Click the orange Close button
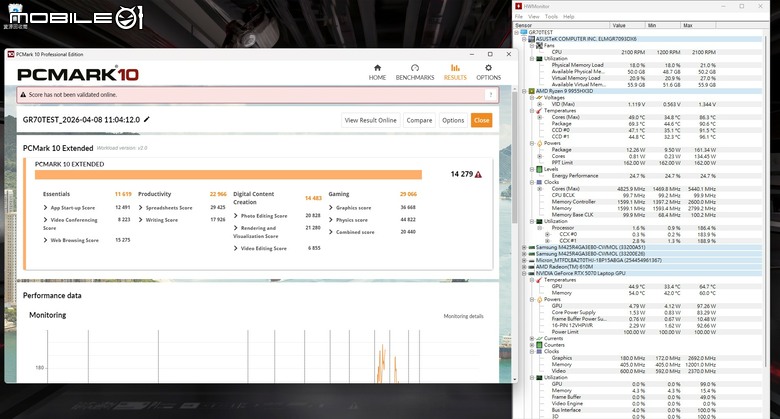 point(482,120)
